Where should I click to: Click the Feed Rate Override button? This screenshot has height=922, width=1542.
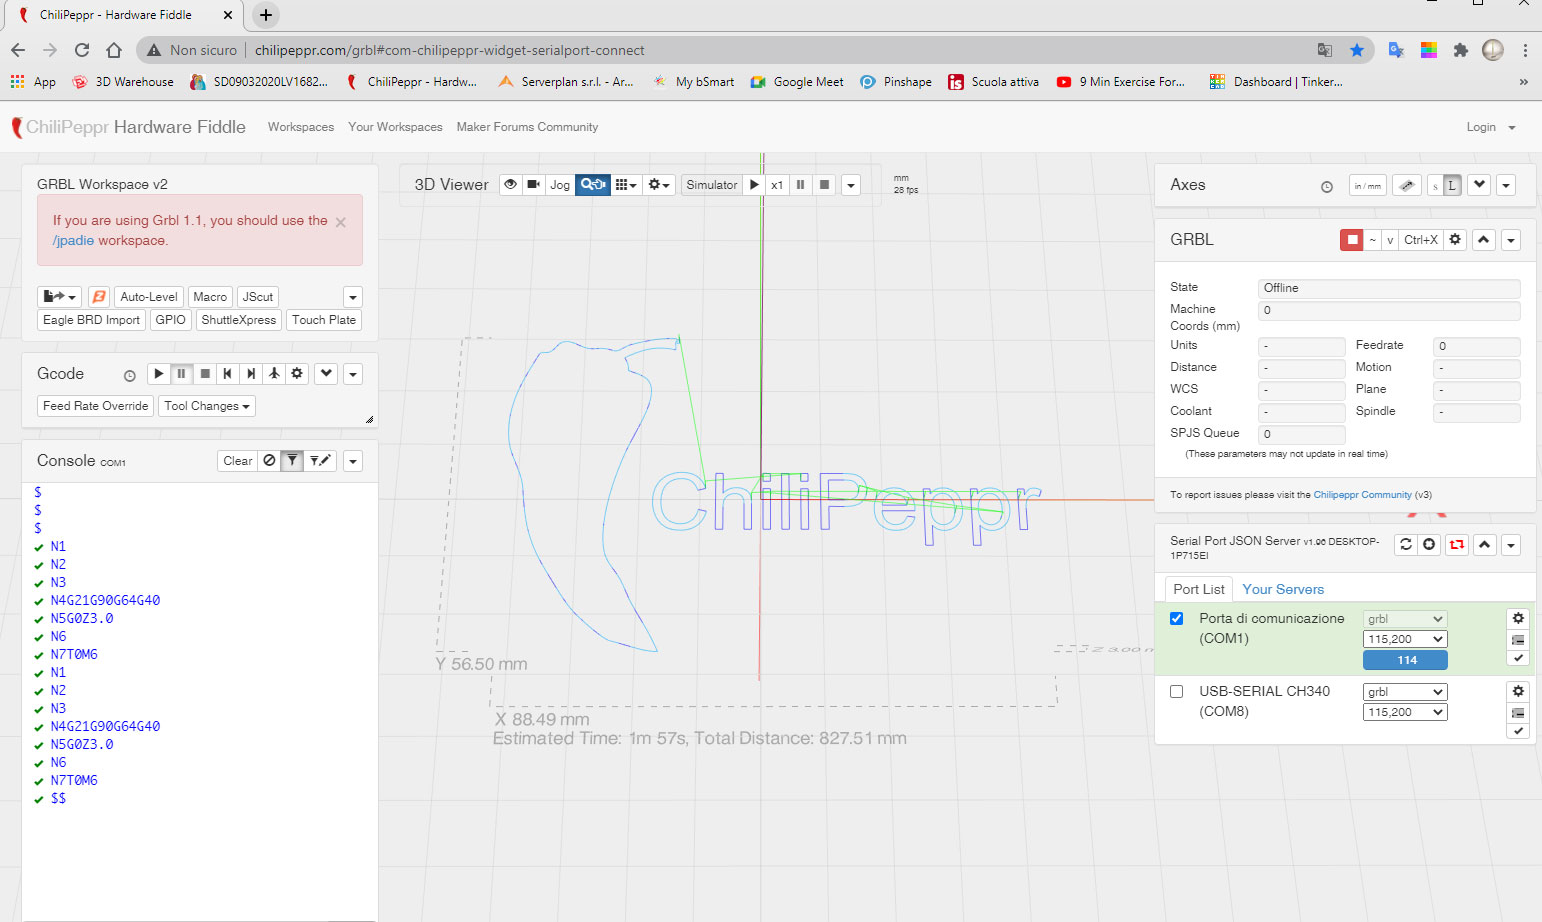click(x=95, y=406)
